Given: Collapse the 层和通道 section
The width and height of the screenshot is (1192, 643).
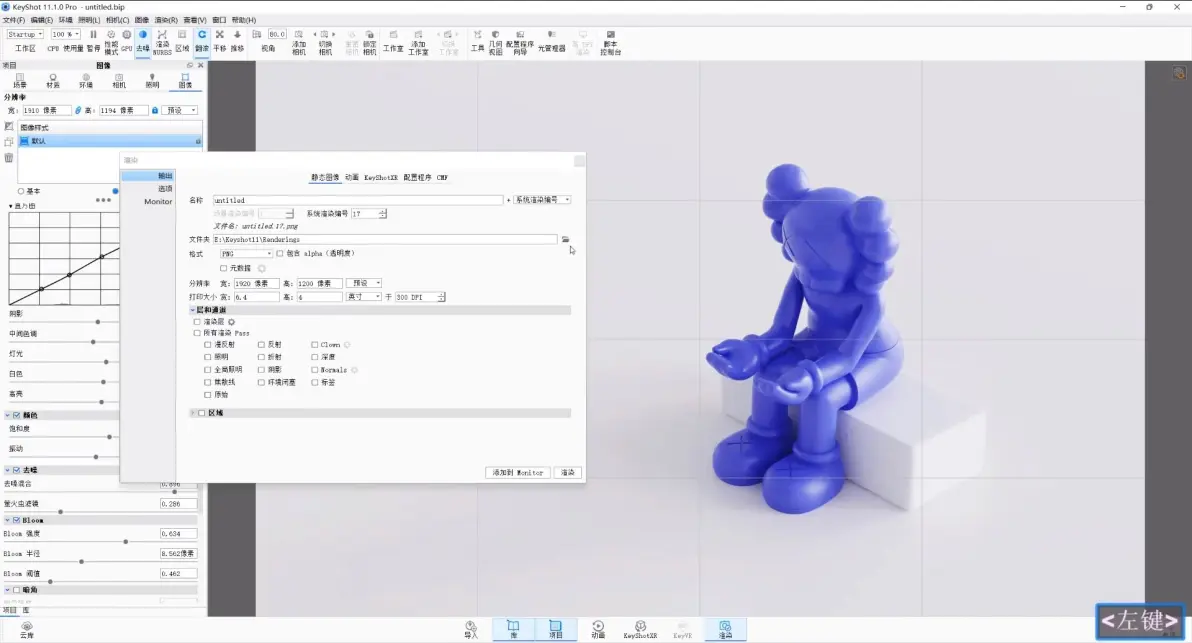Looking at the screenshot, I should 192,310.
